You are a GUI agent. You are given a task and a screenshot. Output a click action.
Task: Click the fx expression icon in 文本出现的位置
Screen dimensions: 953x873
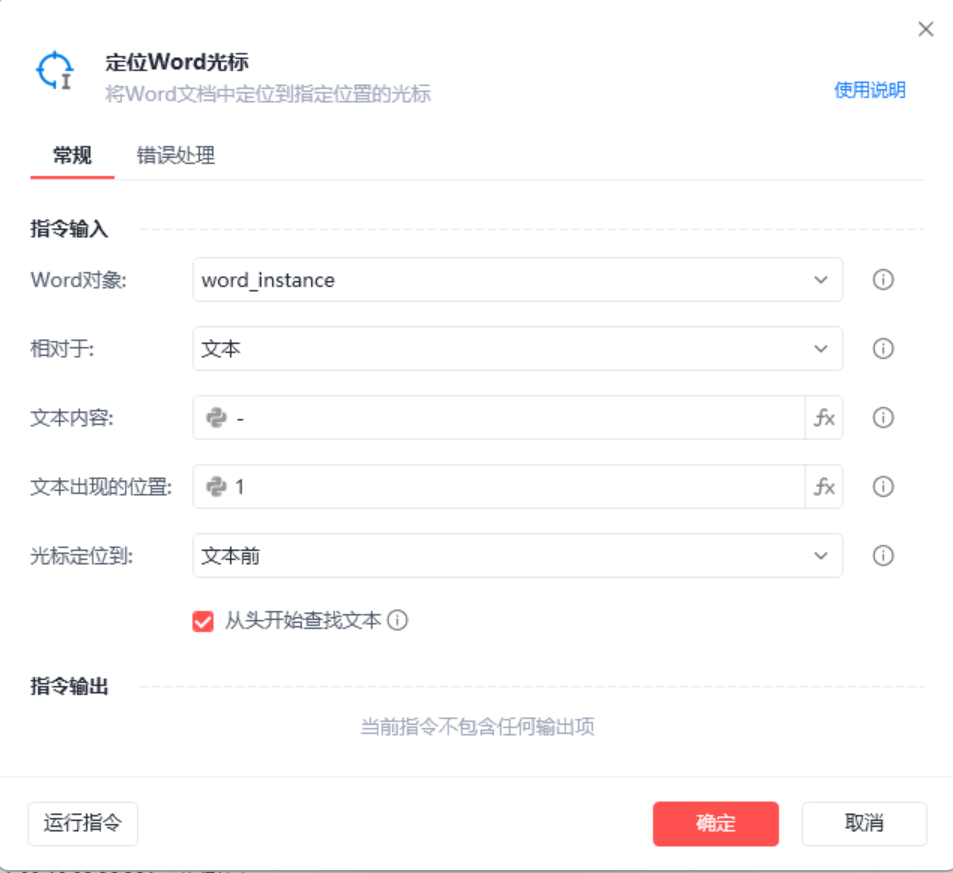pos(824,487)
